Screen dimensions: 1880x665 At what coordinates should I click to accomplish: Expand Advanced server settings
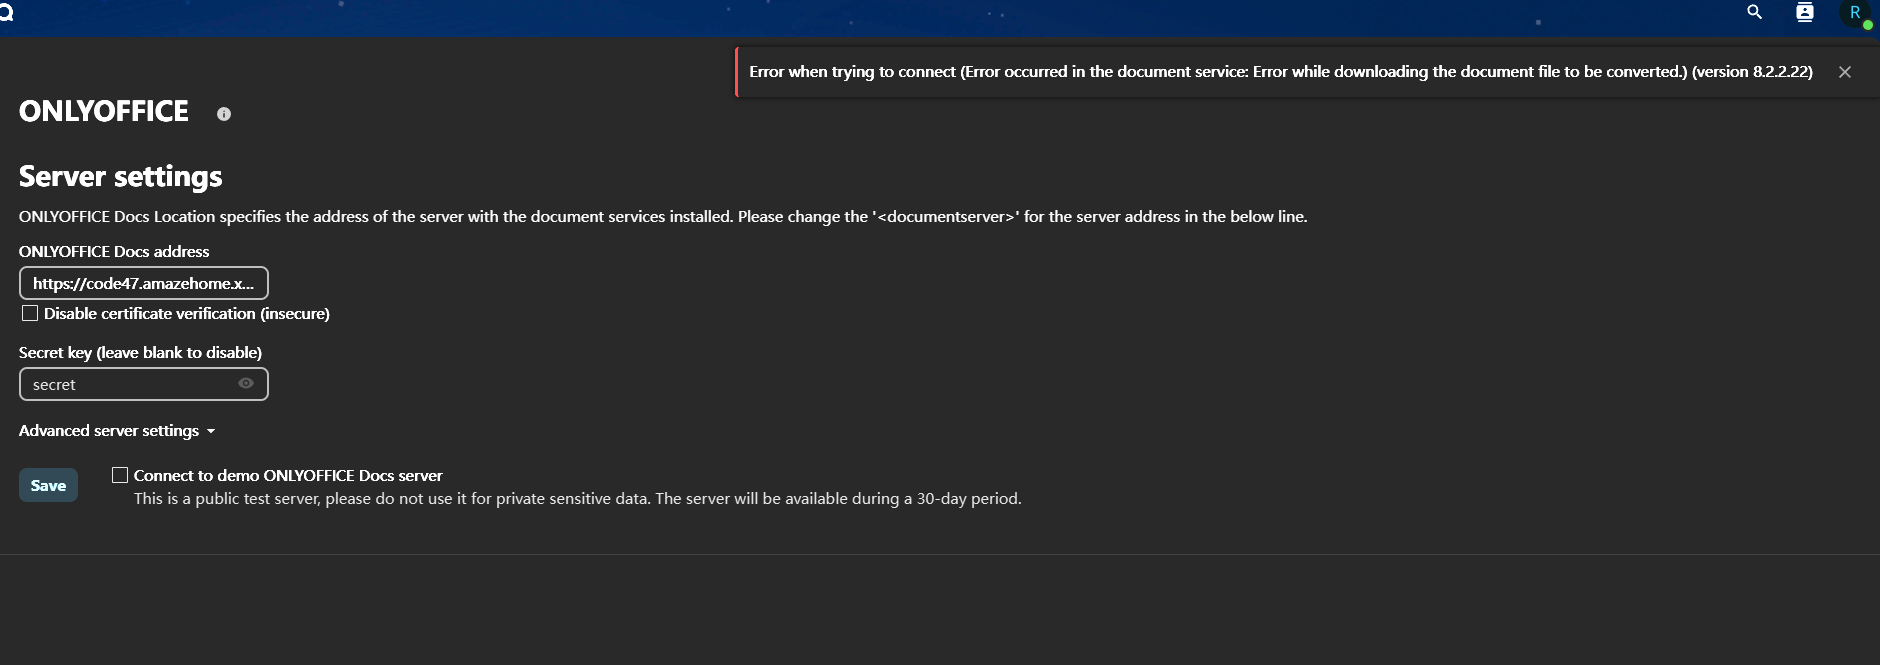(x=109, y=431)
